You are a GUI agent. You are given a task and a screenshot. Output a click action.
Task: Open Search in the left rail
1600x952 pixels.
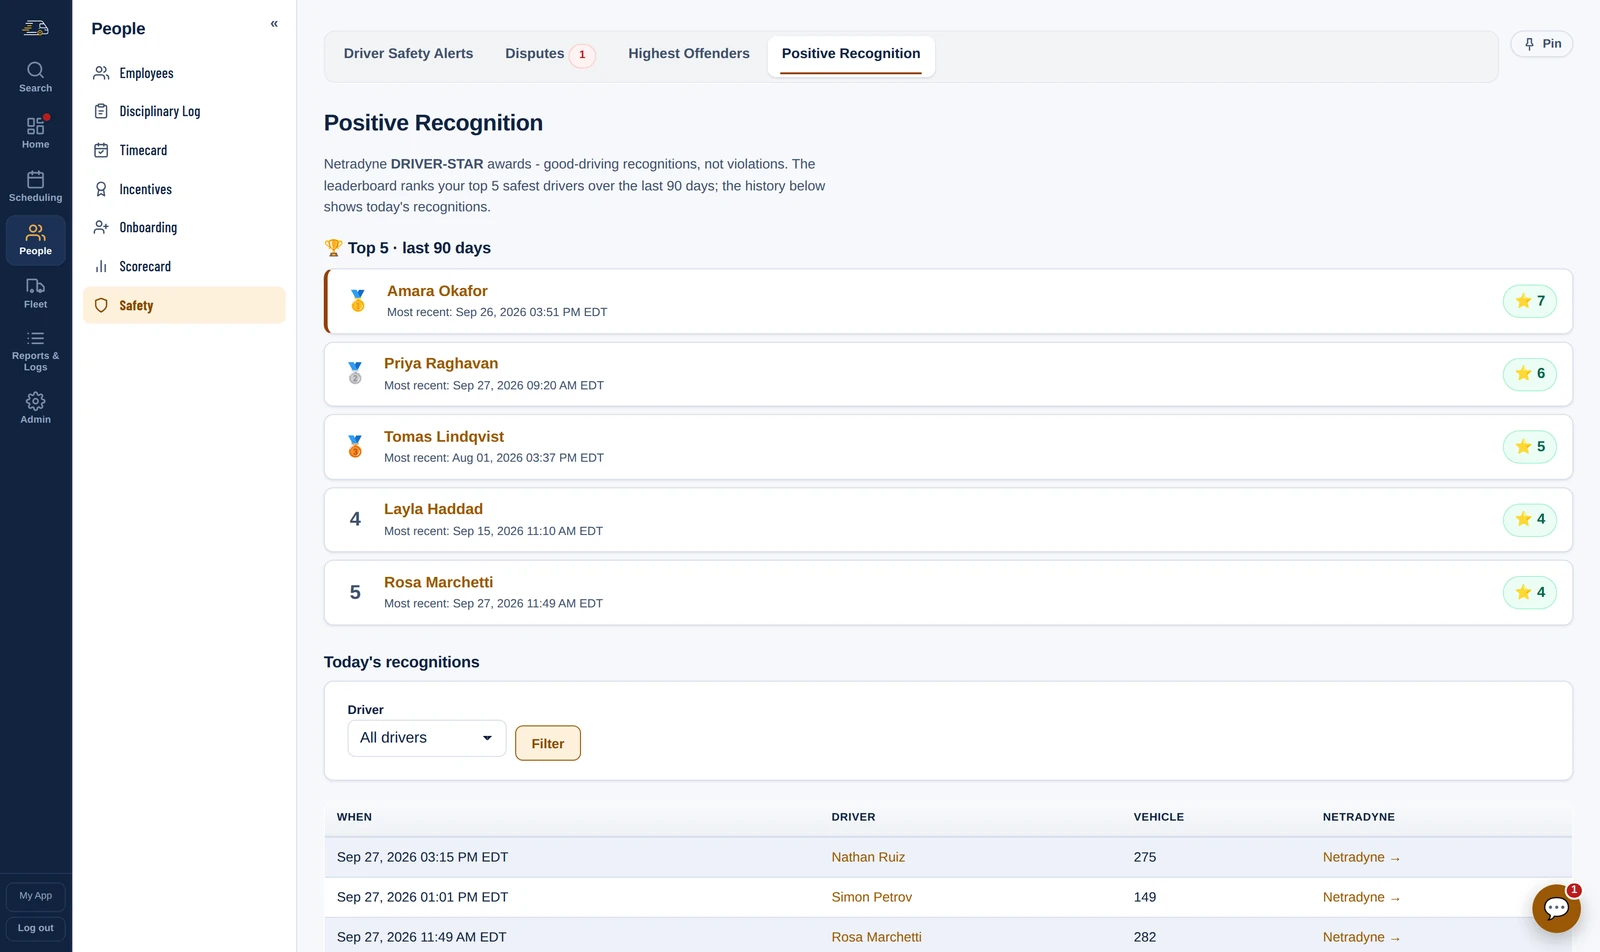35,77
